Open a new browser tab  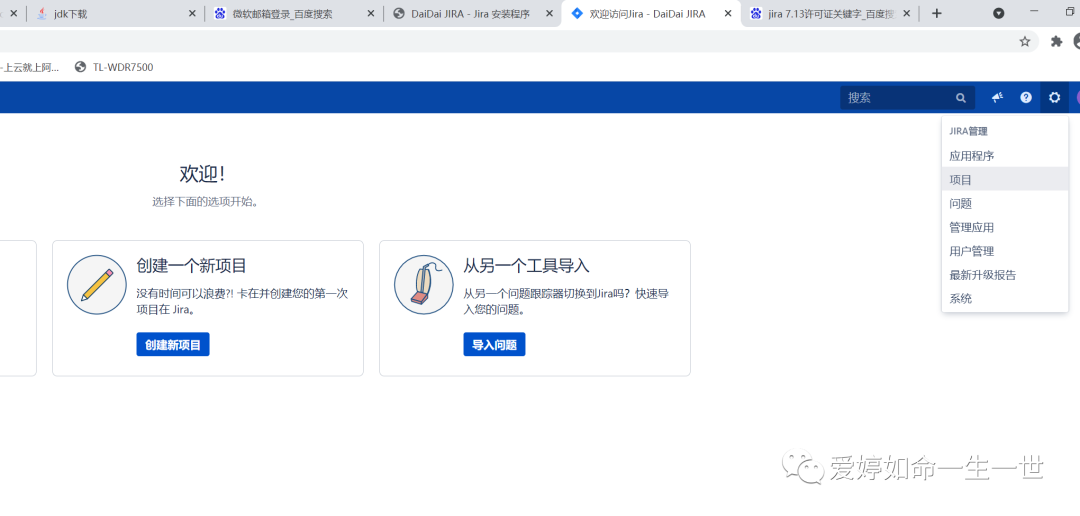click(x=936, y=13)
